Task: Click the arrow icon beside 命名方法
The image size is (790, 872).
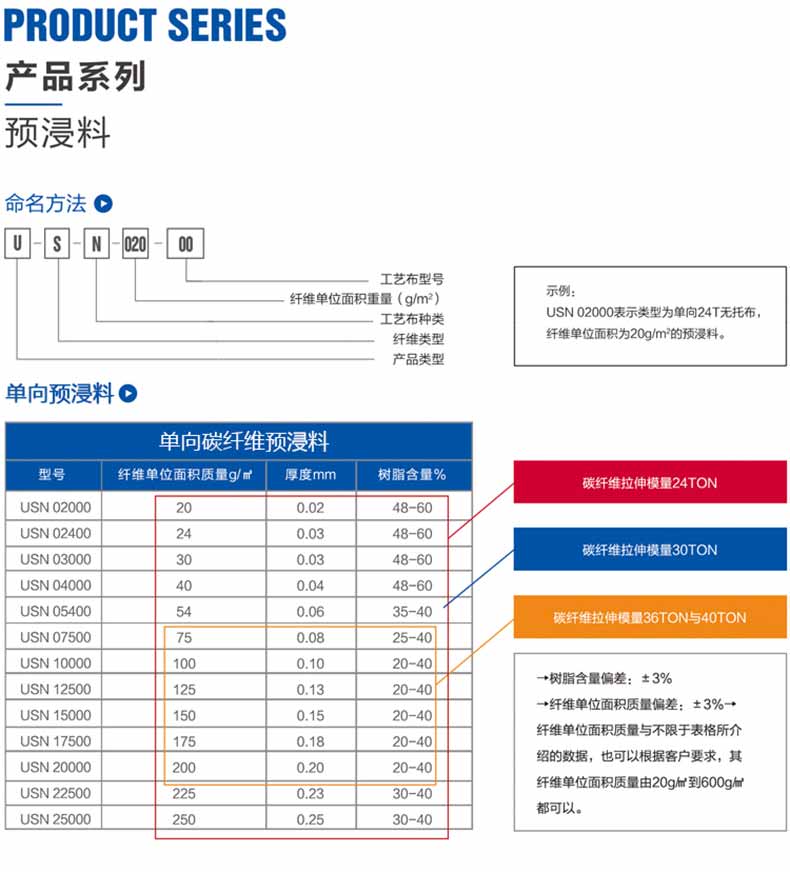Action: 103,204
